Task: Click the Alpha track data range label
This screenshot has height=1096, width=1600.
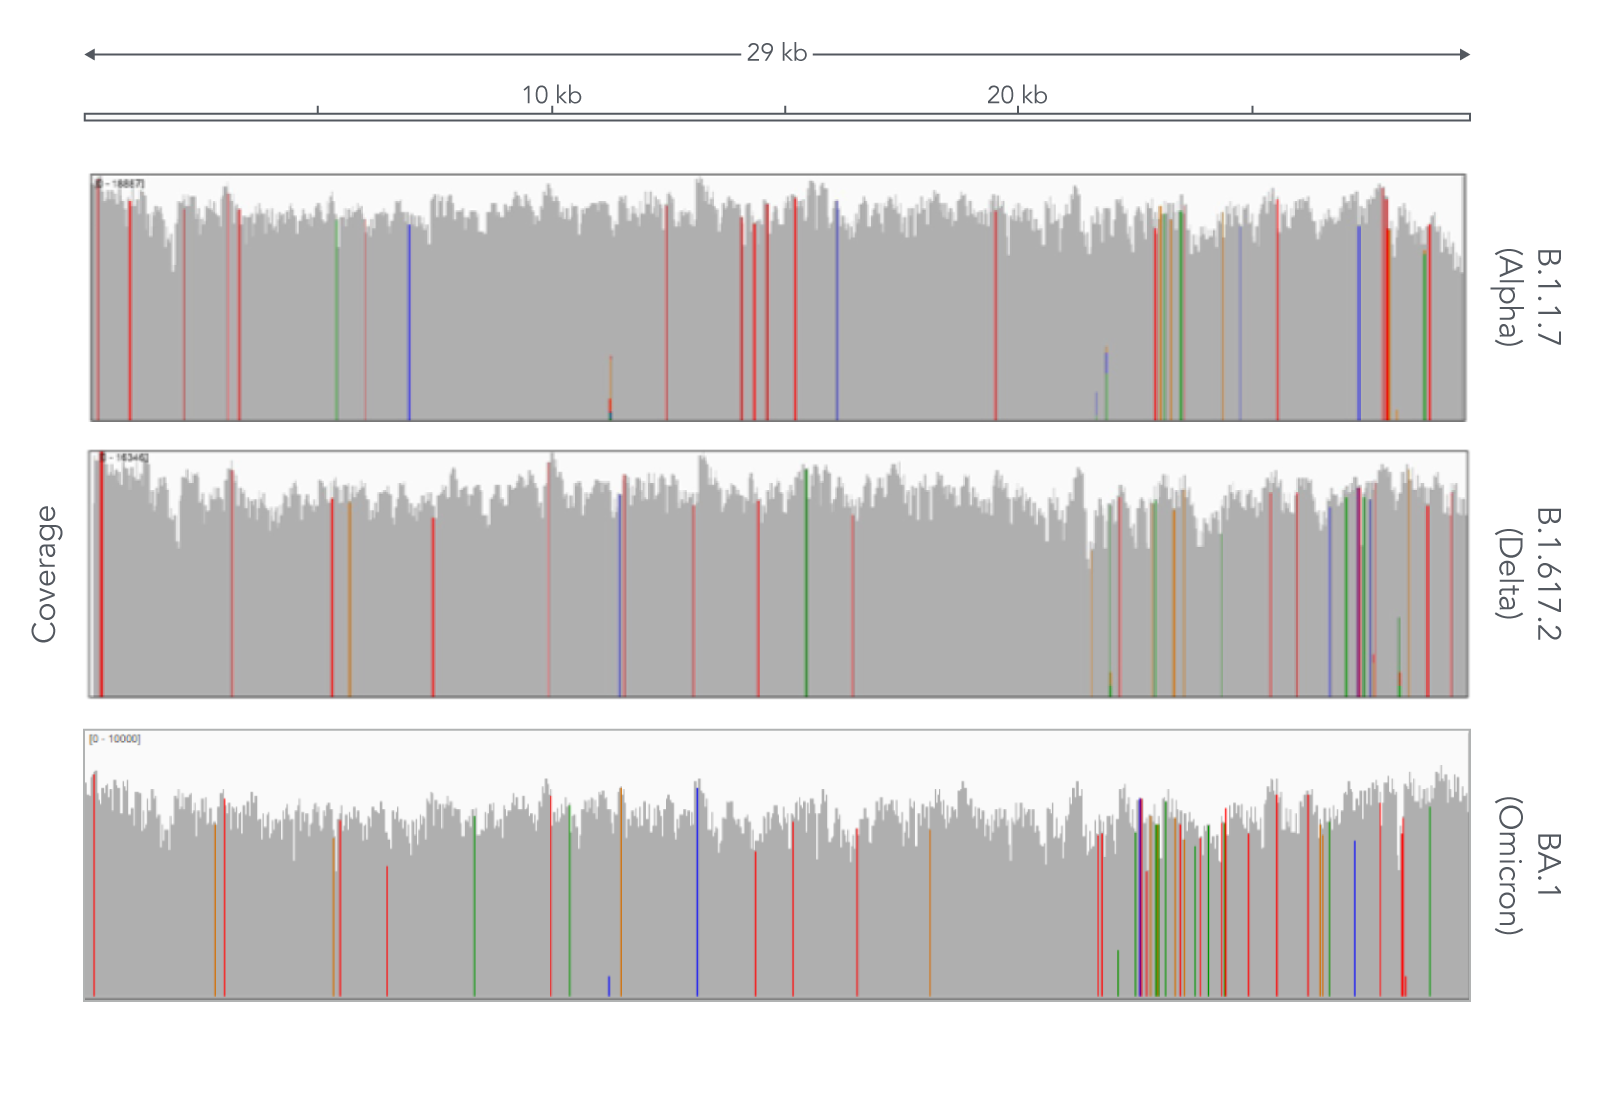Action: (x=121, y=184)
